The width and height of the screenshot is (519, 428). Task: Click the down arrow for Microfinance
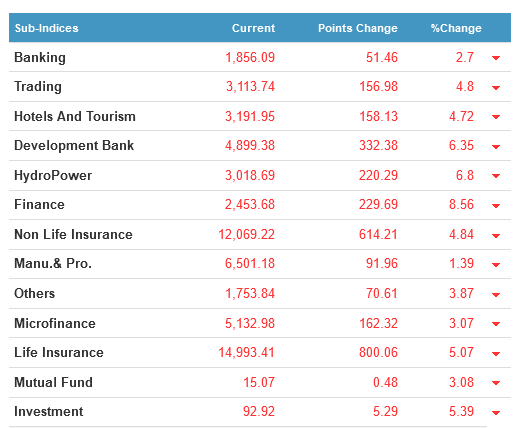tap(496, 324)
